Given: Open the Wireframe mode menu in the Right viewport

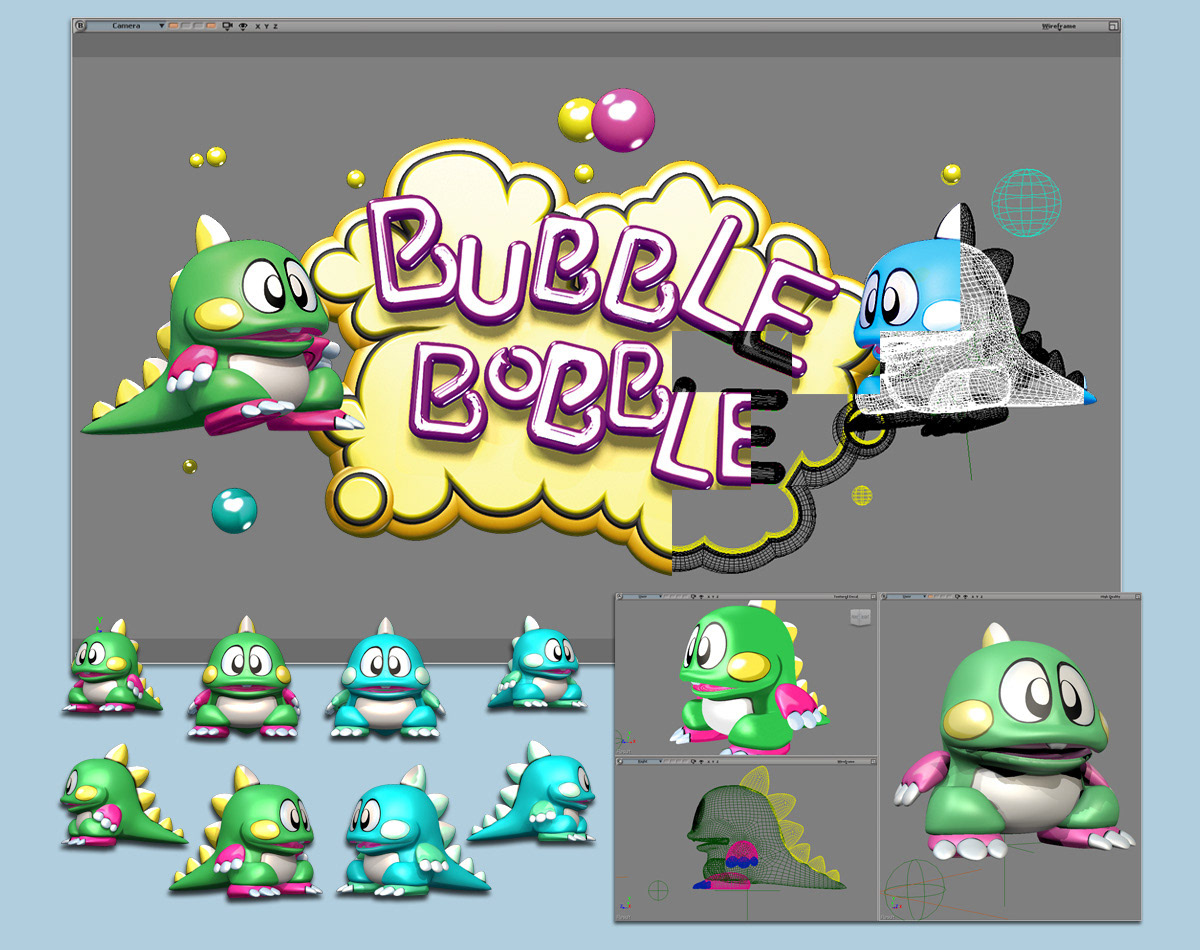Looking at the screenshot, I should (846, 761).
